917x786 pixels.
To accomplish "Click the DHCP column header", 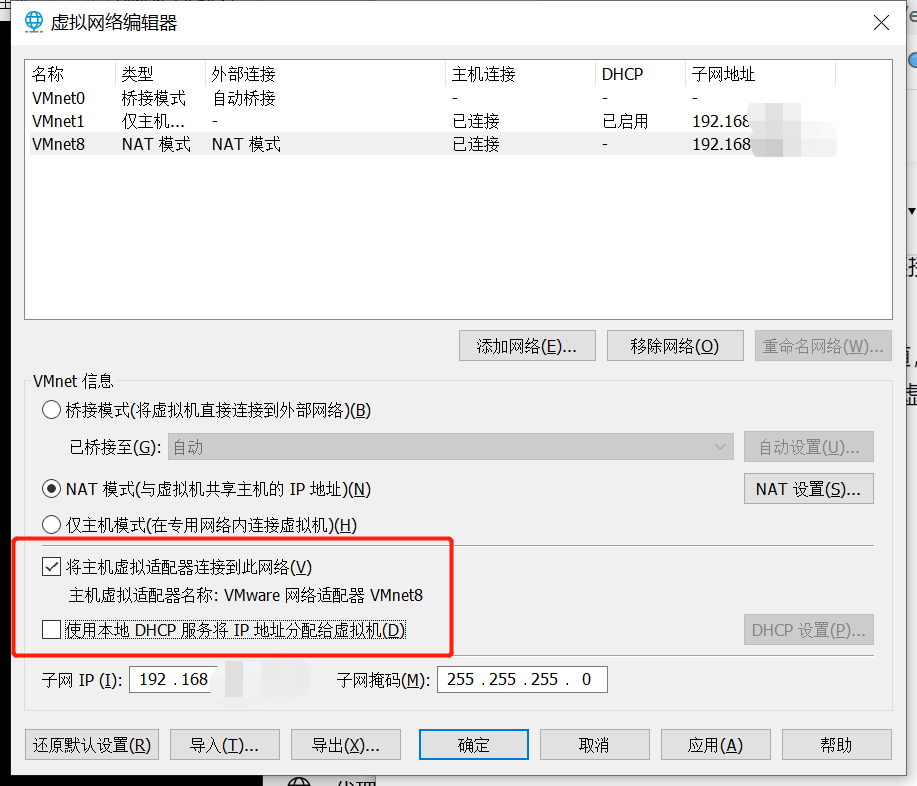I will pyautogui.click(x=640, y=74).
